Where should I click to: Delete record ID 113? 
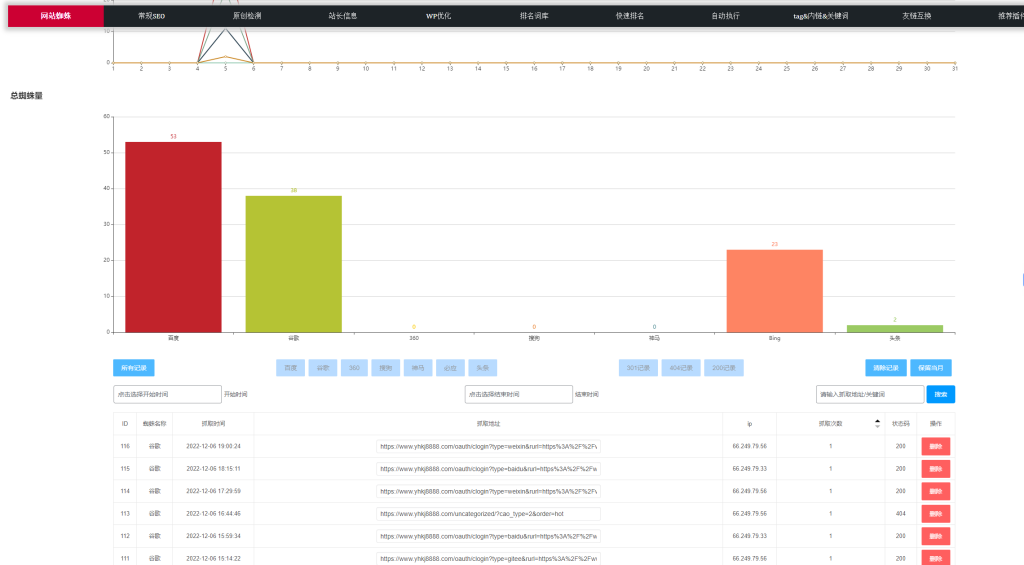pyautogui.click(x=936, y=514)
